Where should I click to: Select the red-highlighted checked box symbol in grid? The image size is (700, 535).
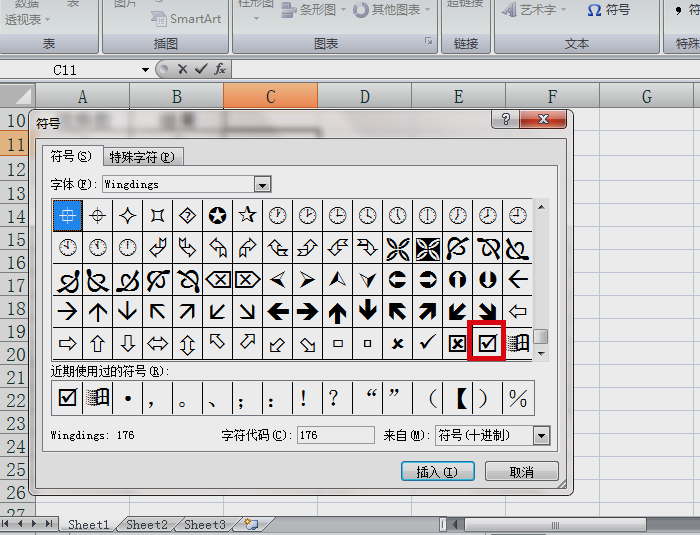coord(487,343)
